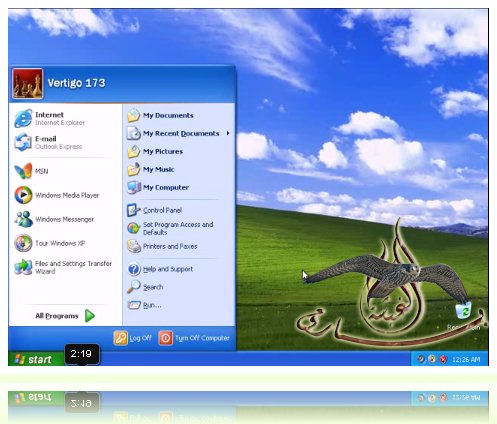Click the Set Program Access and Defaults icon
The width and height of the screenshot is (497, 424).
[134, 228]
